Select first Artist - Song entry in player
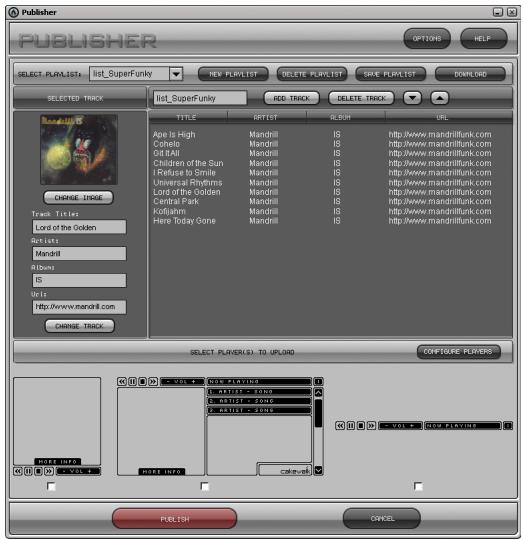The height and width of the screenshot is (540, 523). [x=259, y=392]
